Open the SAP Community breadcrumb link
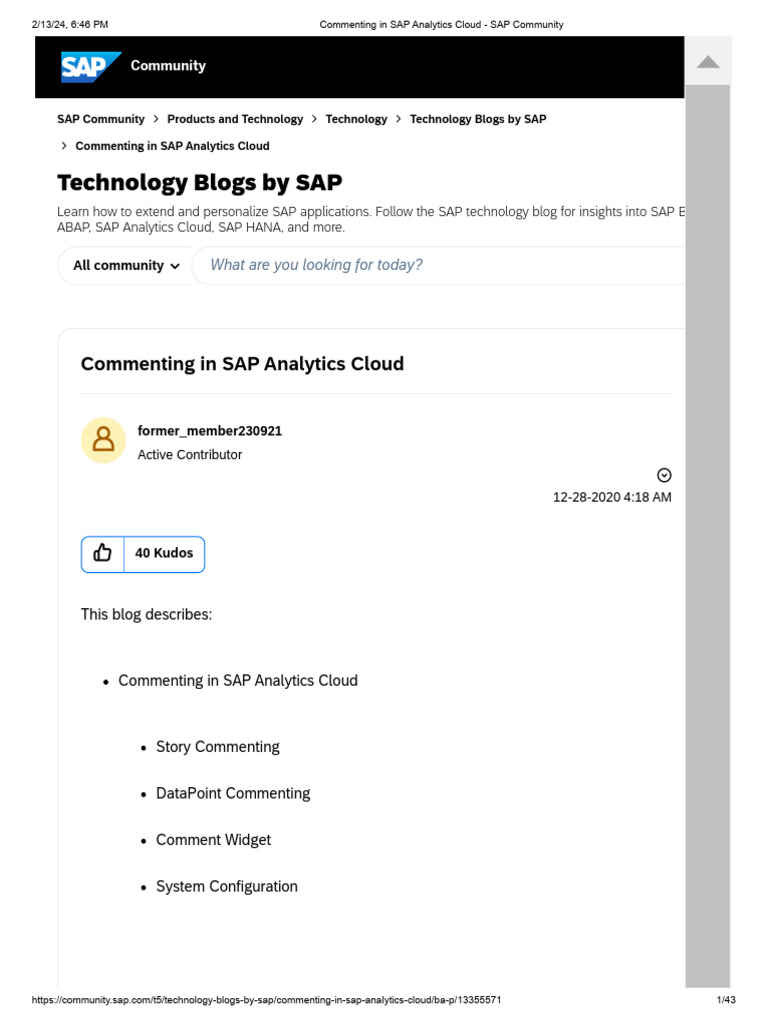The image size is (768, 1024). click(101, 119)
